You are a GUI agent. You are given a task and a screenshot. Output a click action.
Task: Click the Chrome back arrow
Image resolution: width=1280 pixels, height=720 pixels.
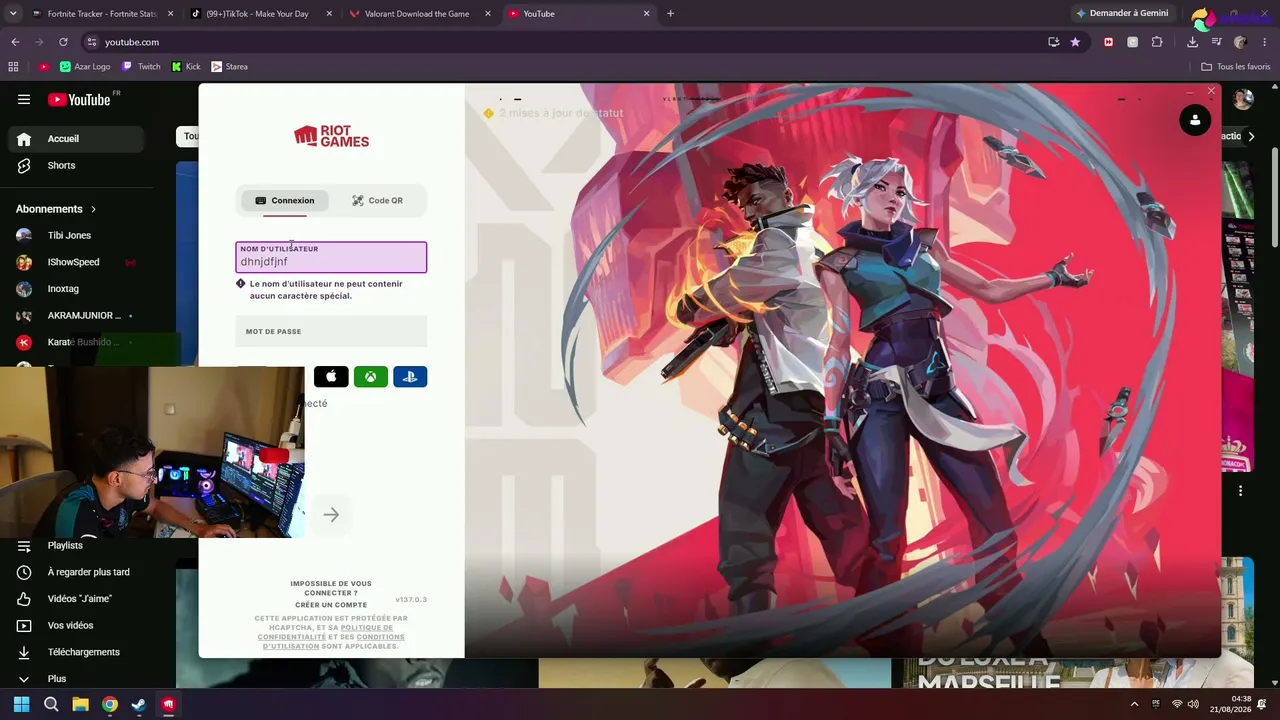pos(15,42)
